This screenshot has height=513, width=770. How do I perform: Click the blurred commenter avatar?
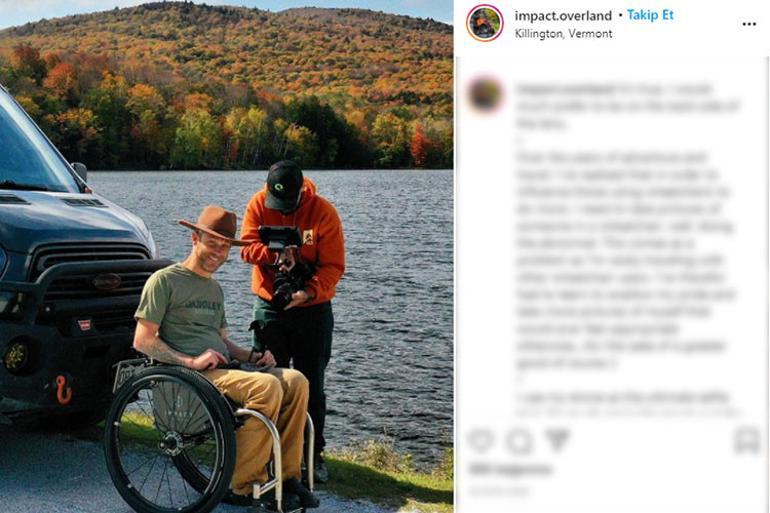pos(485,94)
